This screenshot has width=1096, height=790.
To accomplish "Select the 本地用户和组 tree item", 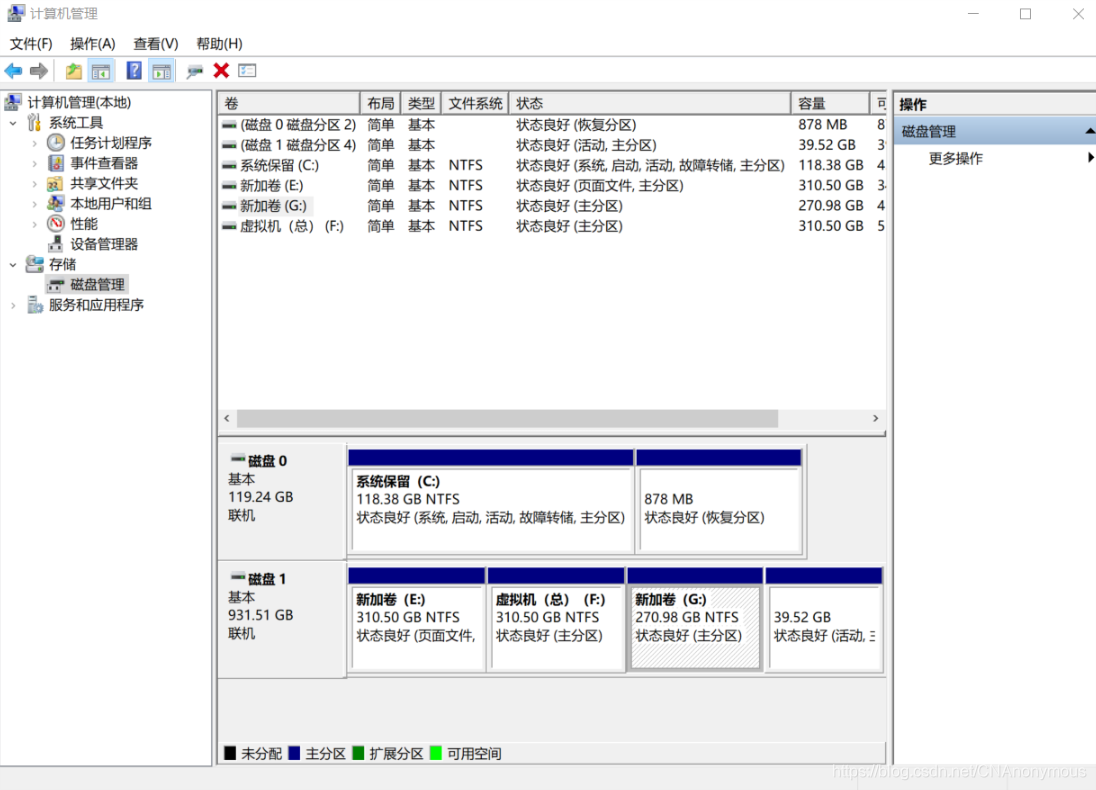I will pos(110,203).
